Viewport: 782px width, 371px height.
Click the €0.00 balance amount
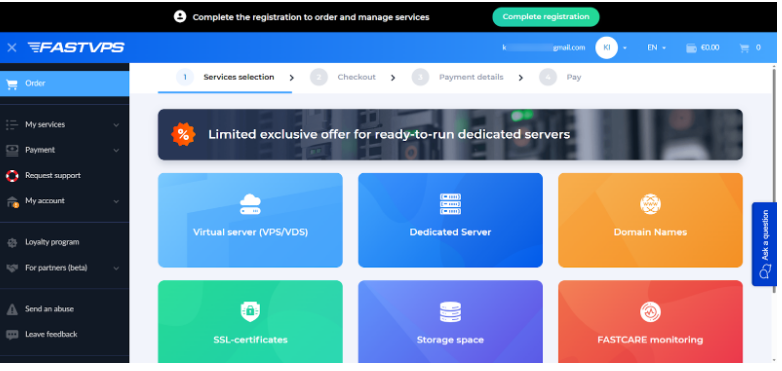(710, 48)
